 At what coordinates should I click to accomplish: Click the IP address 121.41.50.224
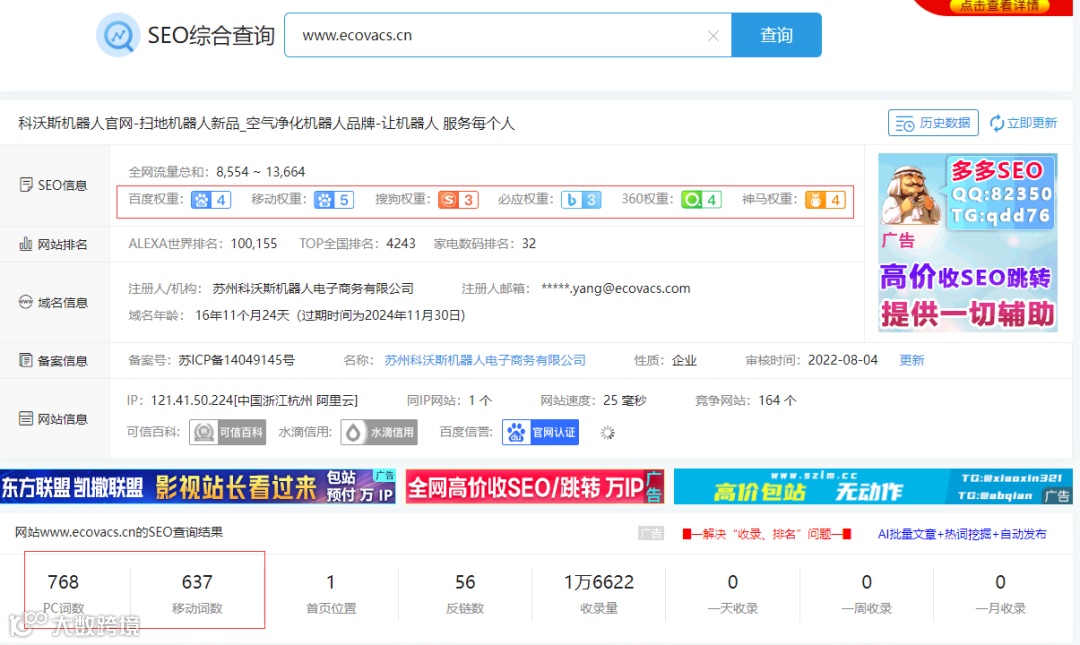tap(192, 400)
